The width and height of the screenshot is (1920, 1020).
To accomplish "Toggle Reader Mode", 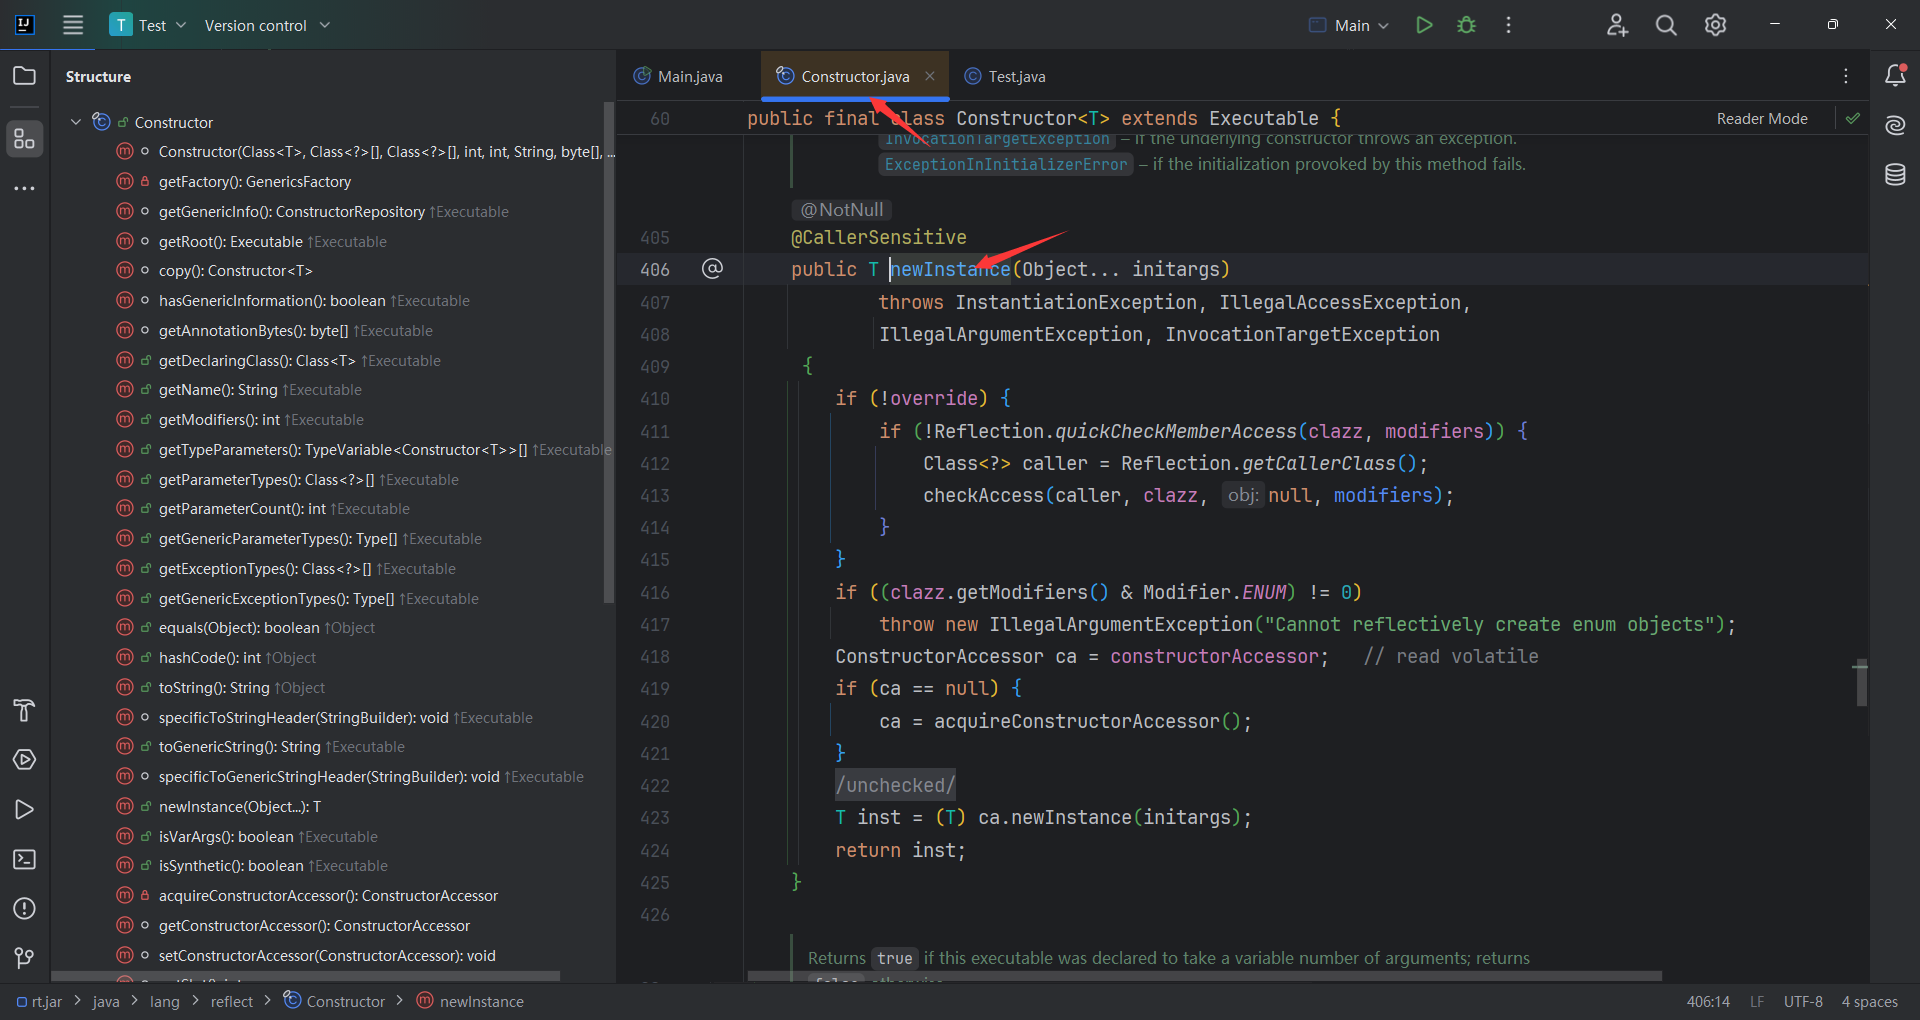I will coord(1762,118).
